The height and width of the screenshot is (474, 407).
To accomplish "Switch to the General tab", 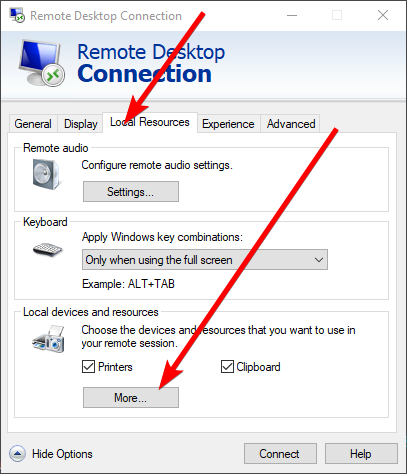I will pos(33,124).
